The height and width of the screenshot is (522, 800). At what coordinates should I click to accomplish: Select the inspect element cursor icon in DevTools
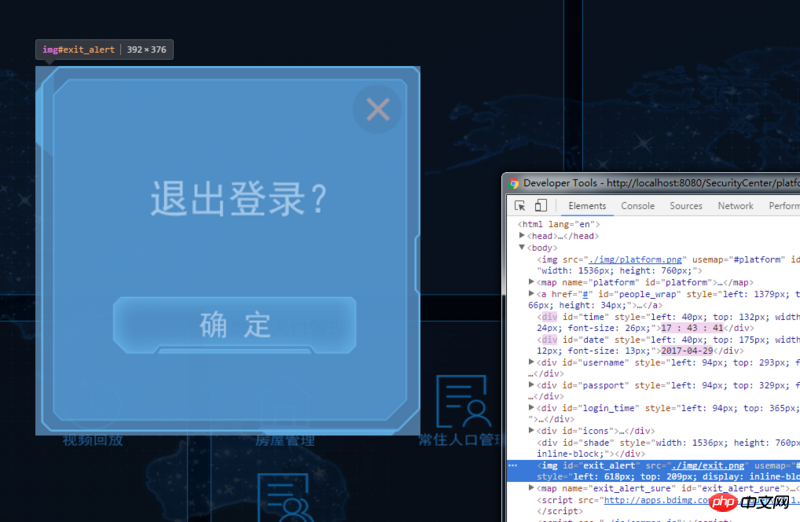click(520, 206)
